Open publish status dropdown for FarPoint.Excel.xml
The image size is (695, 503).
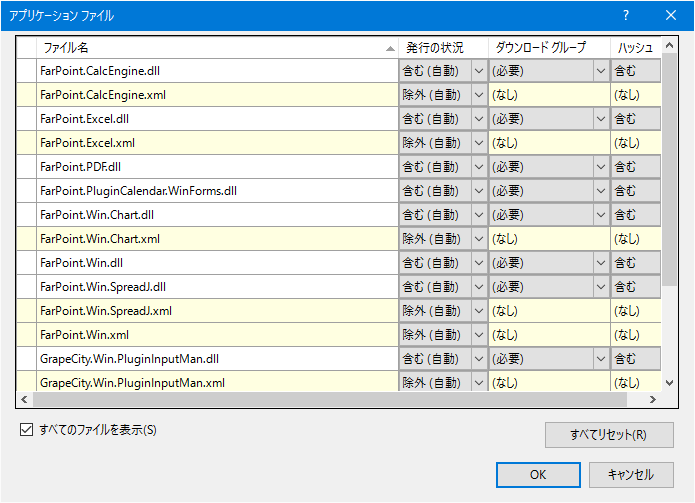click(479, 143)
